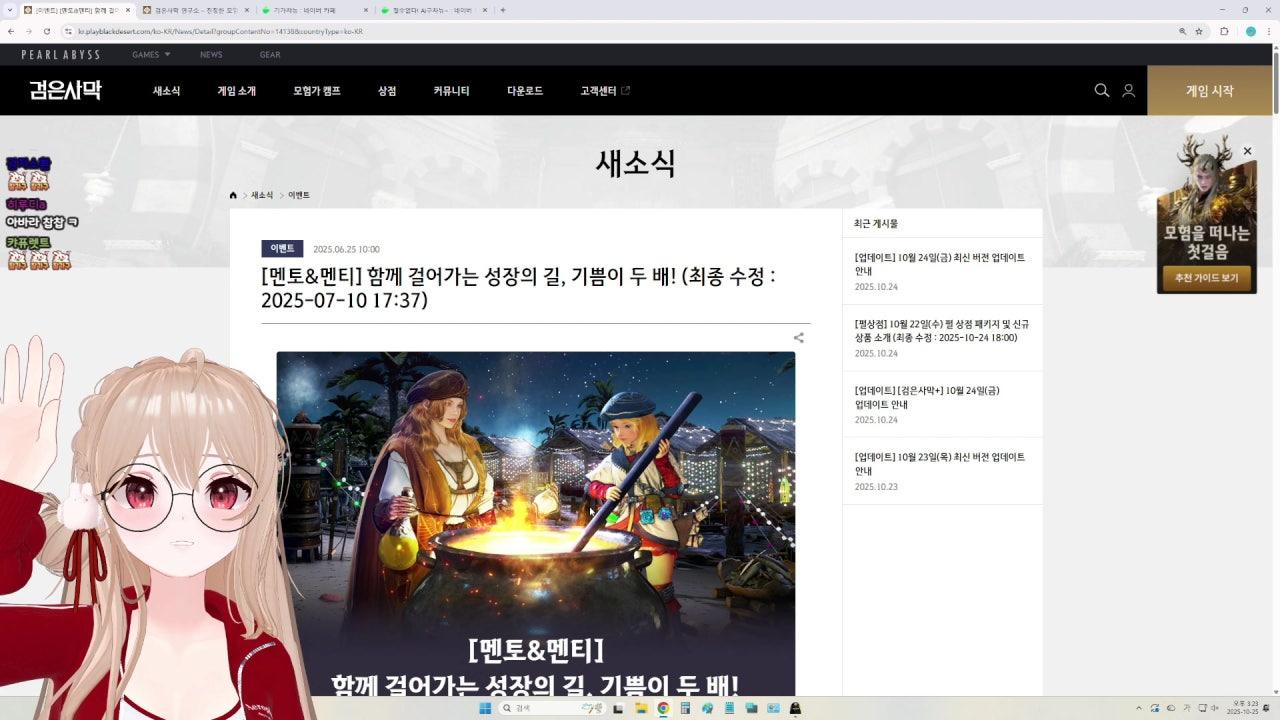
Task: Open the Chrome profile avatar
Action: [x=1250, y=31]
